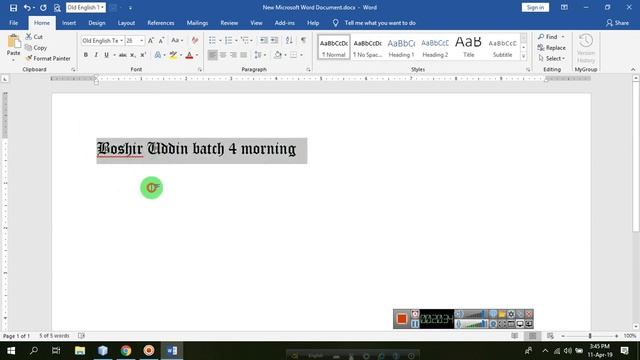Apply the Heading 2 style

pyautogui.click(x=435, y=47)
